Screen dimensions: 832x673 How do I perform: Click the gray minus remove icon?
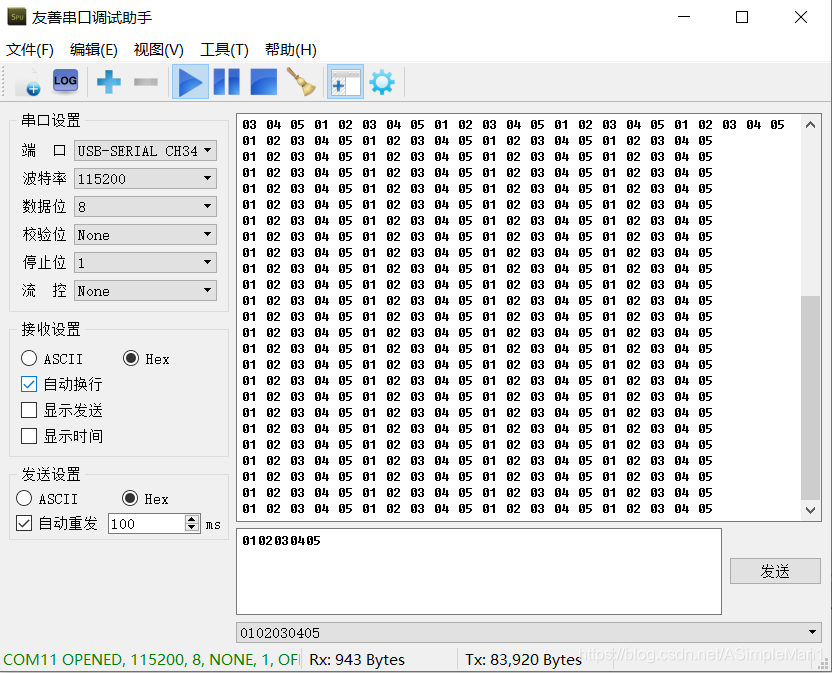(x=146, y=82)
